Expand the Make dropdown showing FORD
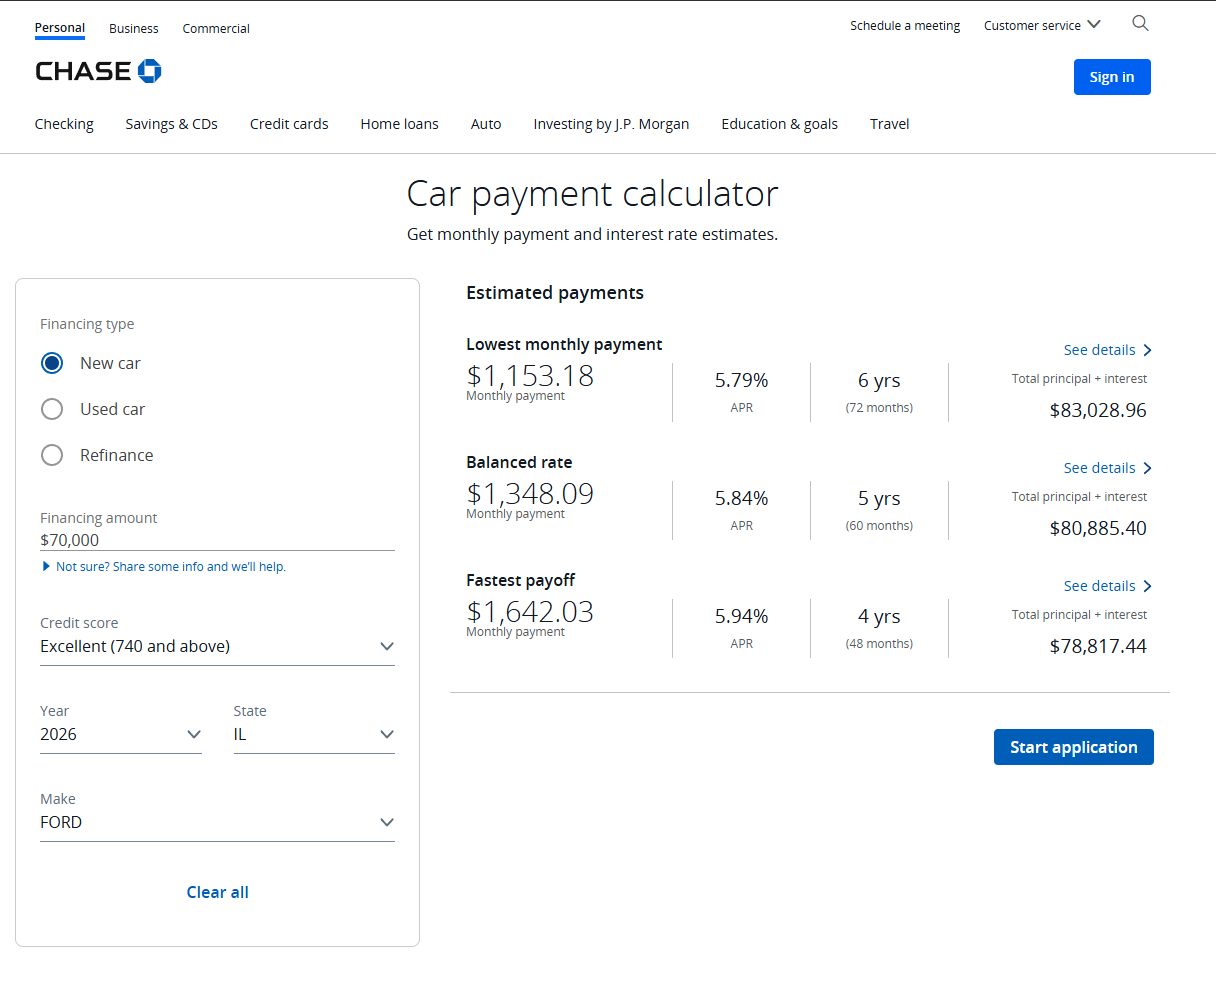The height and width of the screenshot is (1004, 1216). point(217,822)
